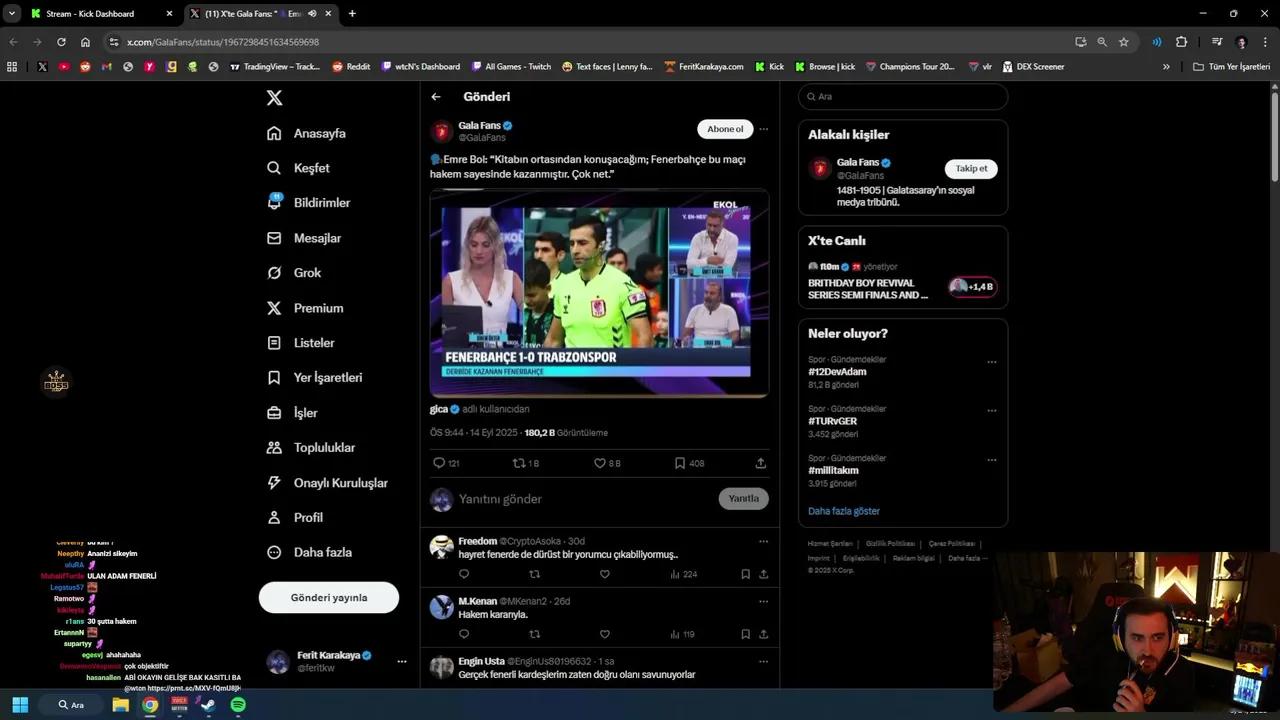
Task: Open Bildirimler notifications
Action: (308, 202)
